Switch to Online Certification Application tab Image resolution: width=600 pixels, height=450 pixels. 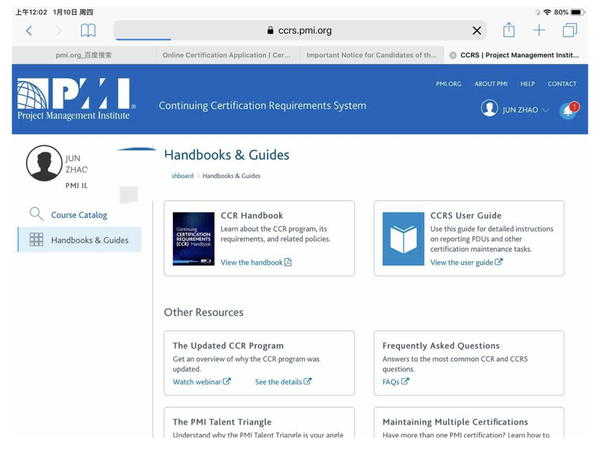click(x=228, y=55)
